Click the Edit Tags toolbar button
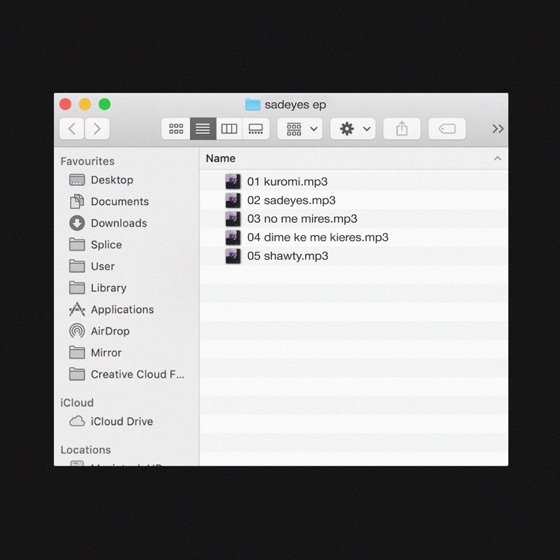This screenshot has width=560, height=560. 447,129
